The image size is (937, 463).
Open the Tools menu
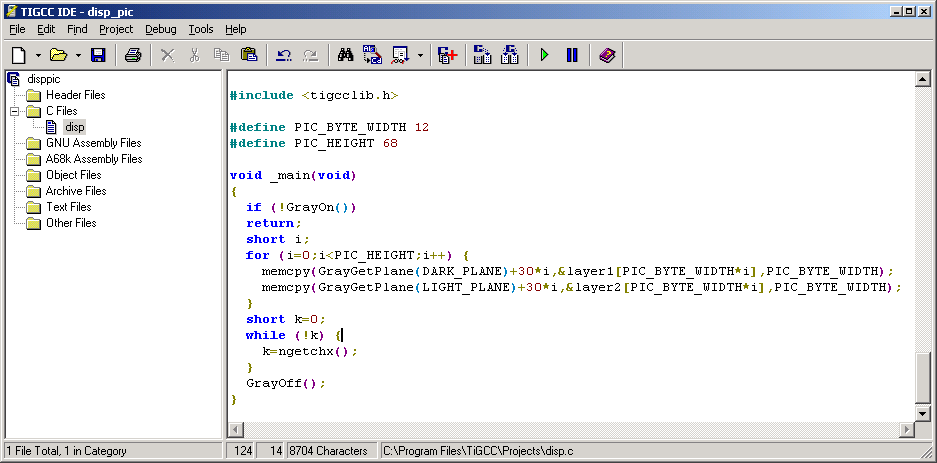(201, 29)
